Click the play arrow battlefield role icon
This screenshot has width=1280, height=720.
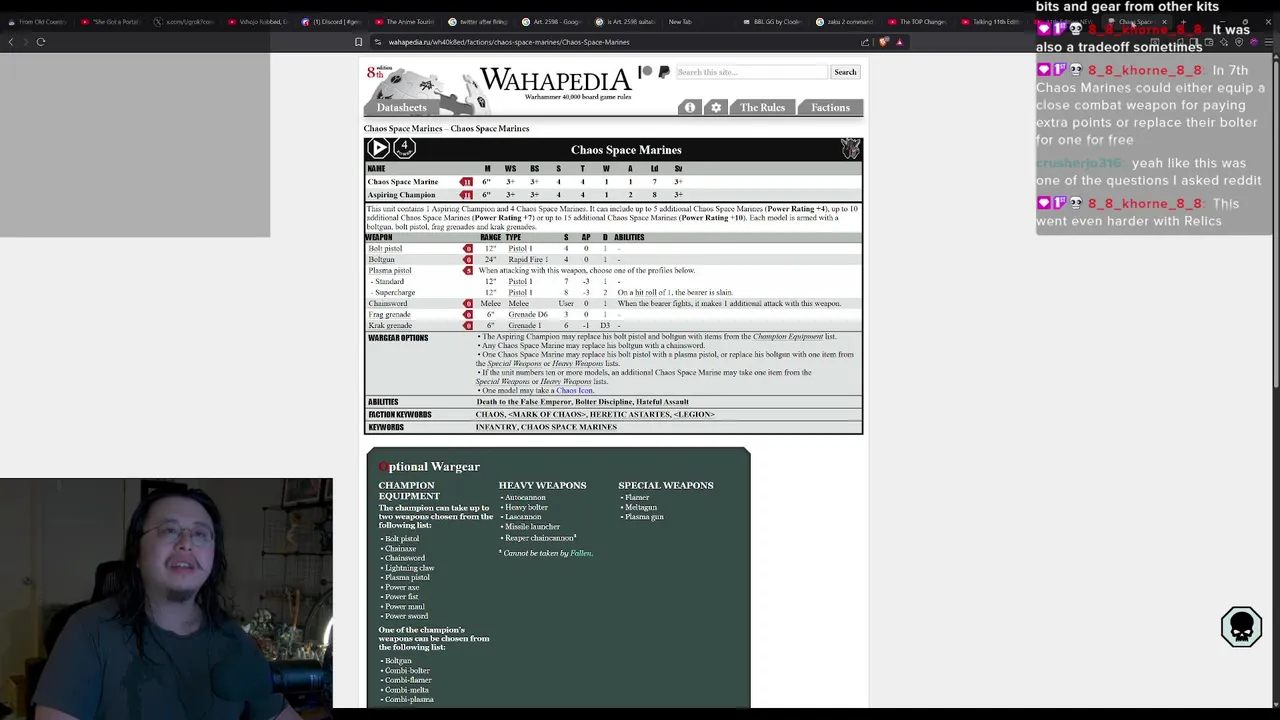tap(378, 148)
